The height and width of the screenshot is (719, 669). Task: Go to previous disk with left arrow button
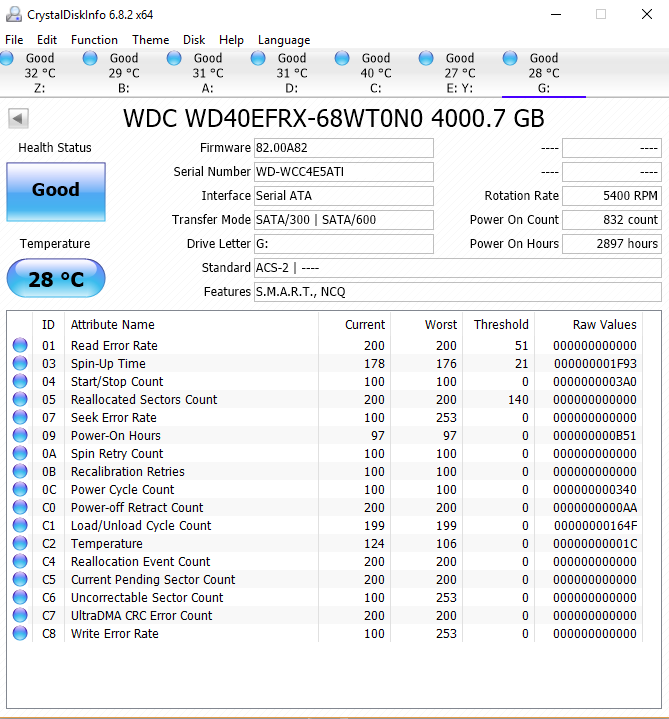point(18,119)
